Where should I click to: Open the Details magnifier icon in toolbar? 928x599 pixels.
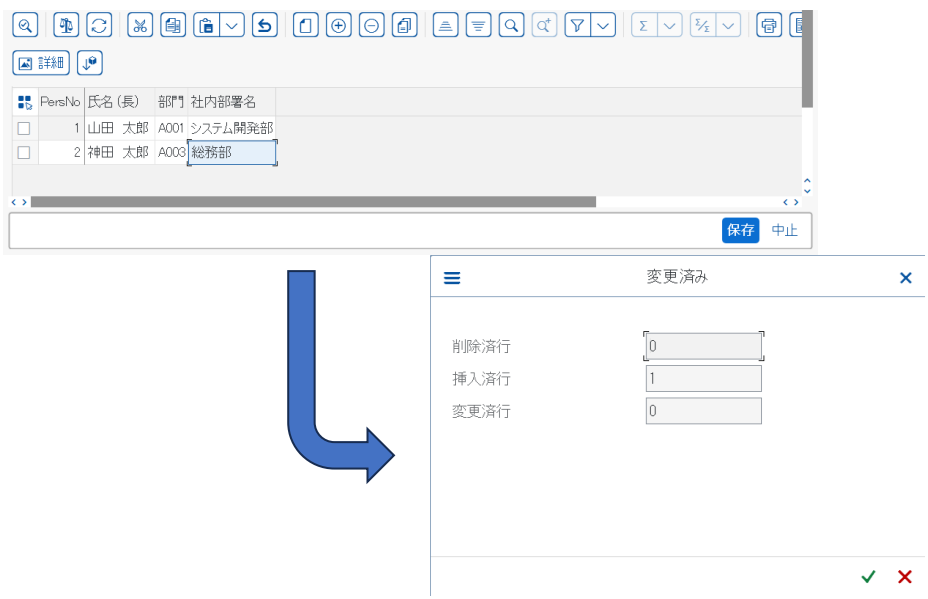(x=25, y=25)
